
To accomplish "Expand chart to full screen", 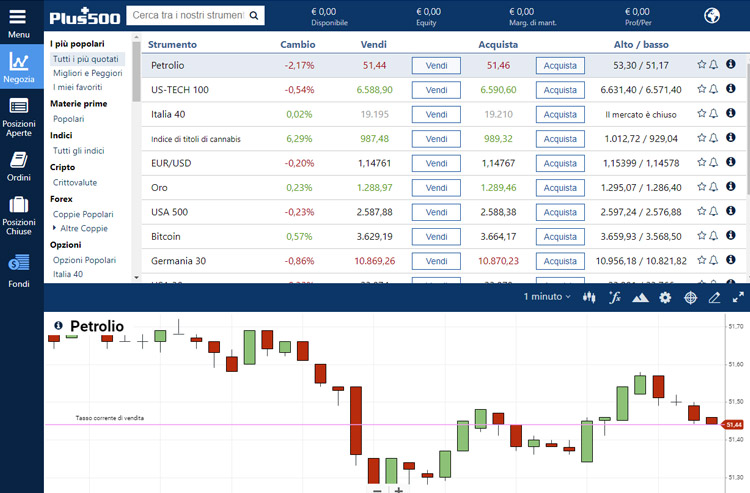I will (x=738, y=297).
